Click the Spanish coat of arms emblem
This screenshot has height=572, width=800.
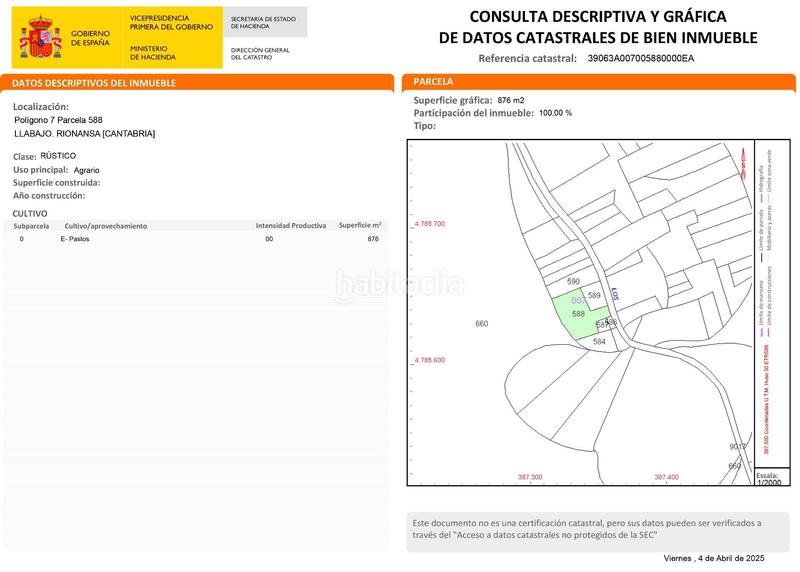(41, 37)
